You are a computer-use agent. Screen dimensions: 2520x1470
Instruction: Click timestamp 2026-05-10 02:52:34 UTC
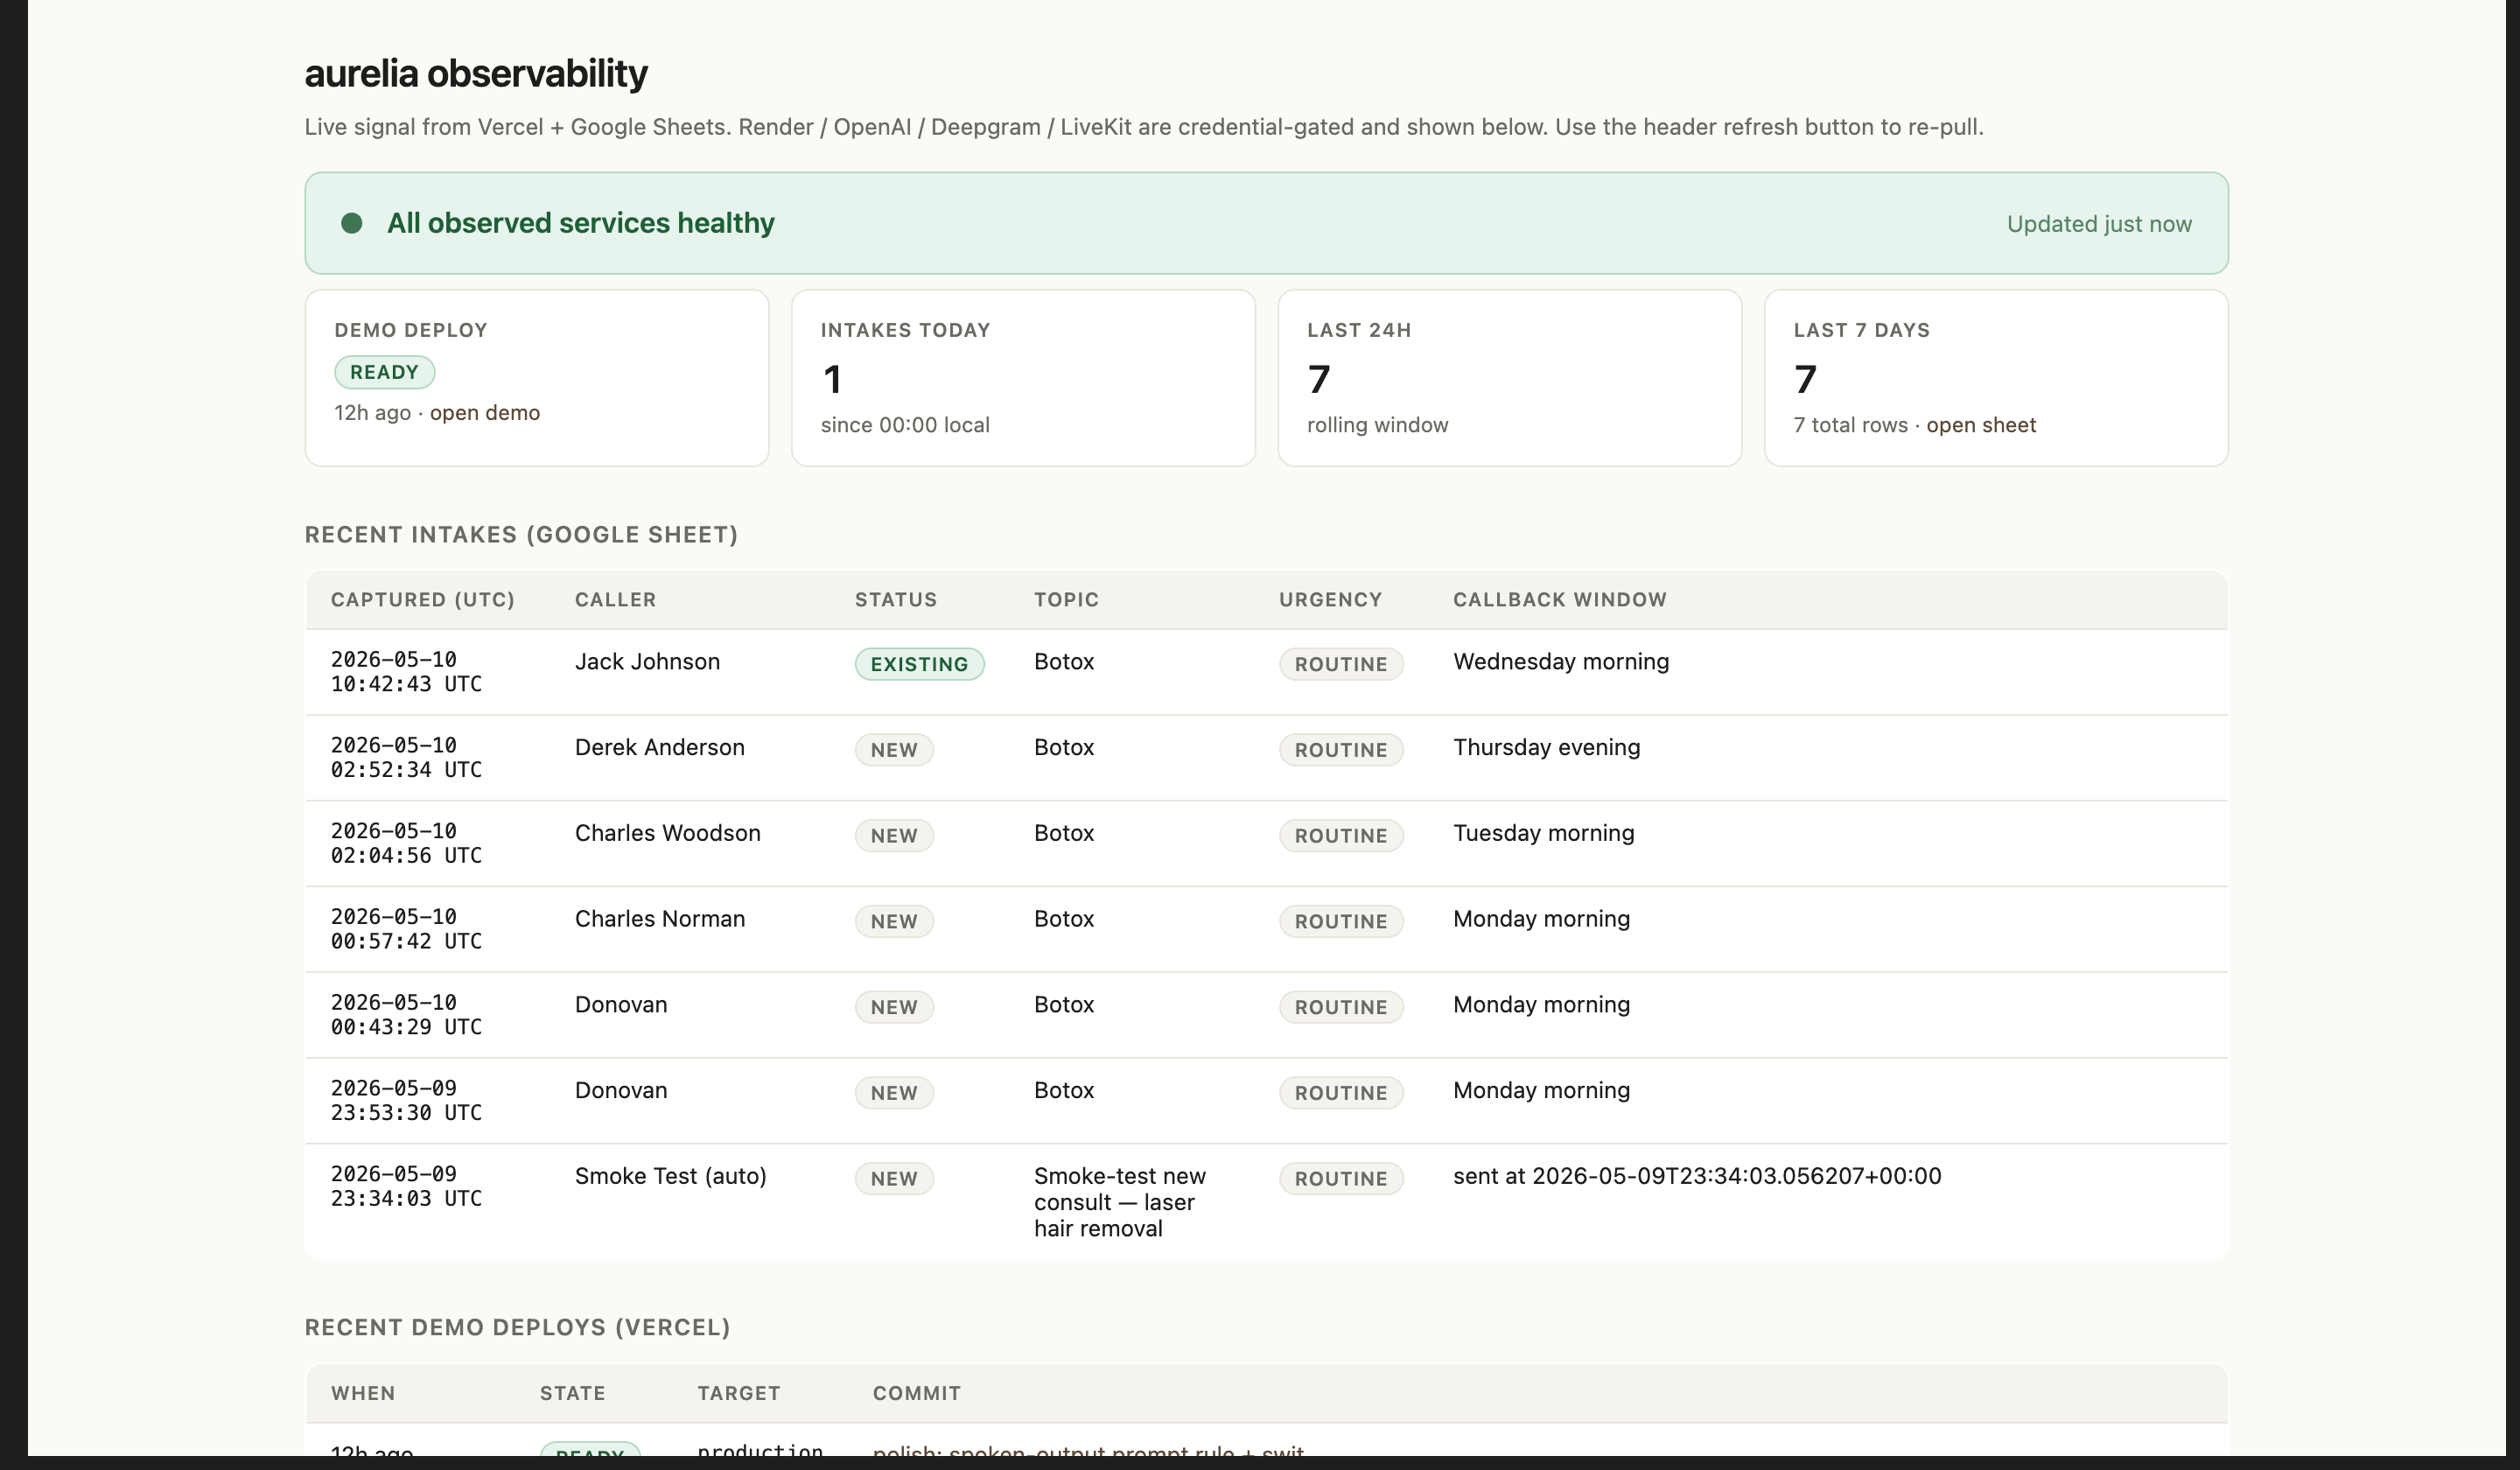coord(406,758)
